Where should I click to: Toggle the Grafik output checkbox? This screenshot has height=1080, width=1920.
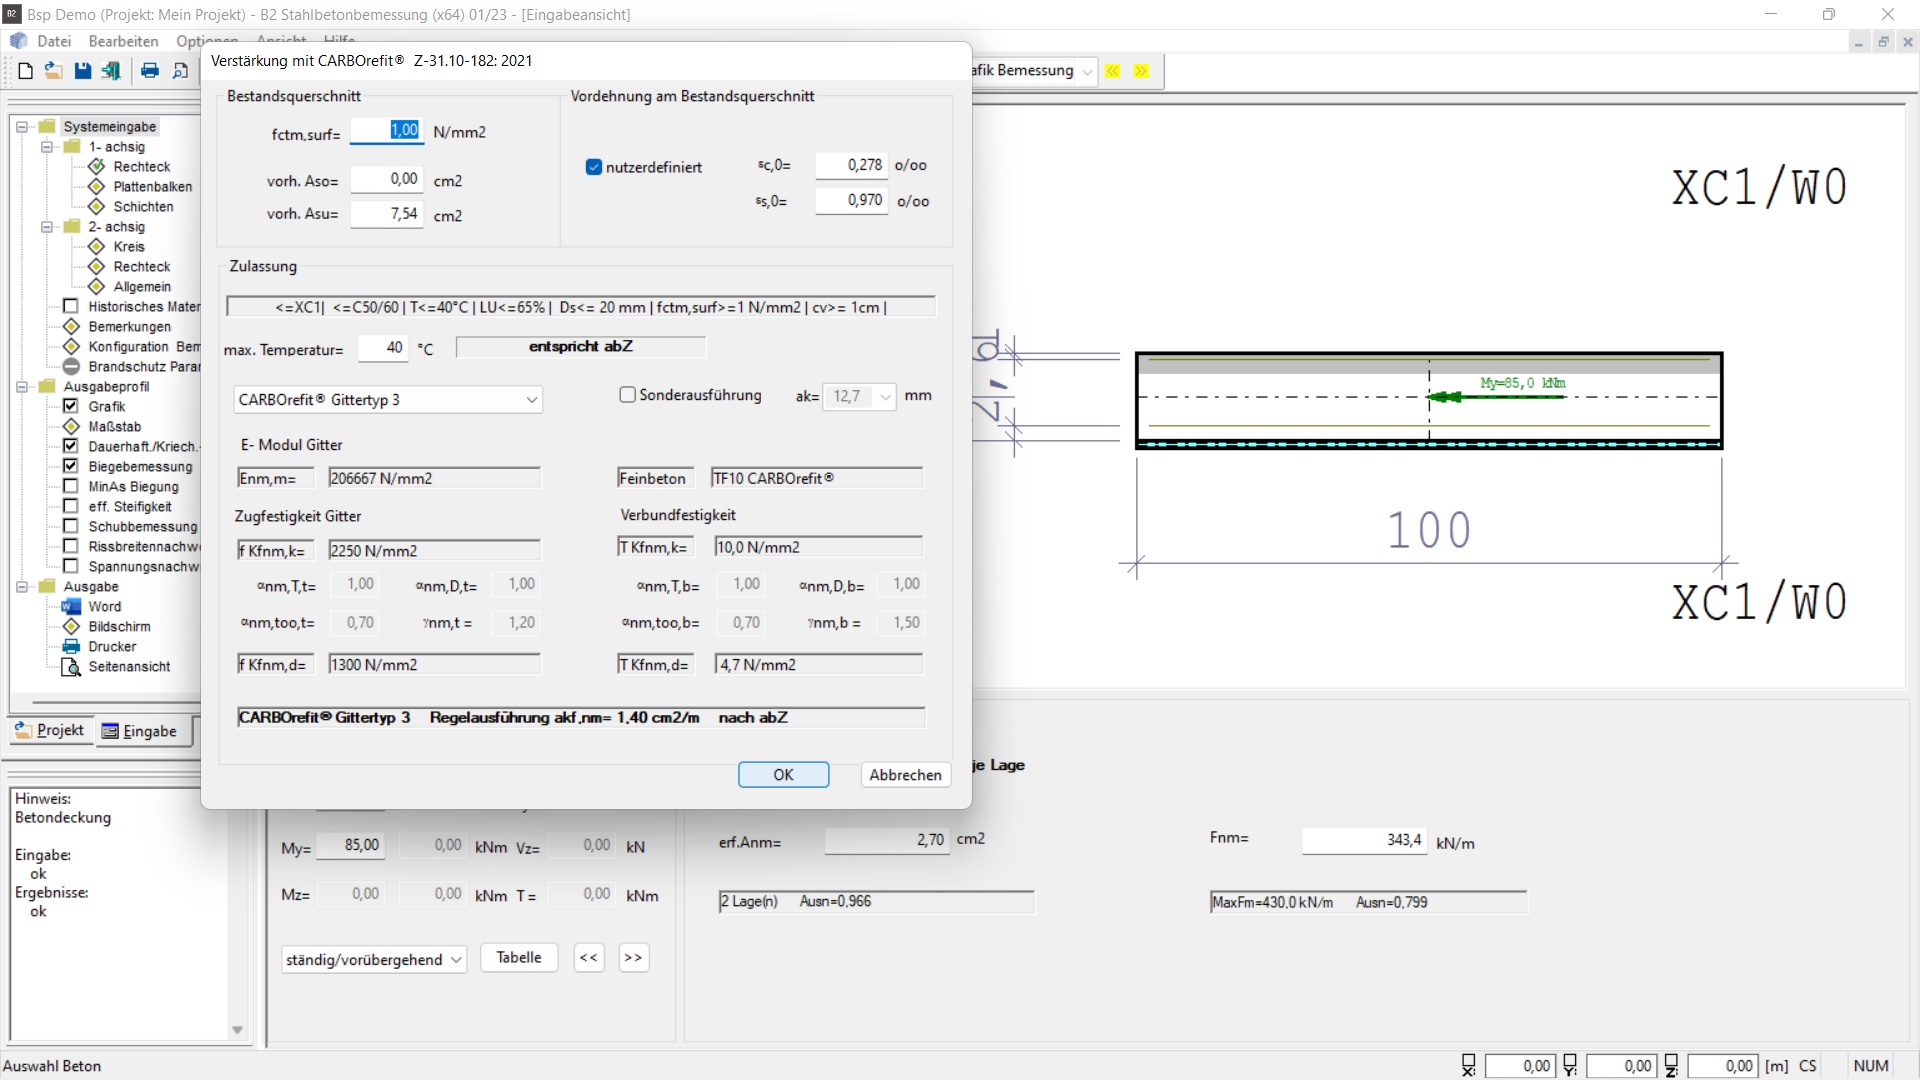[71, 406]
